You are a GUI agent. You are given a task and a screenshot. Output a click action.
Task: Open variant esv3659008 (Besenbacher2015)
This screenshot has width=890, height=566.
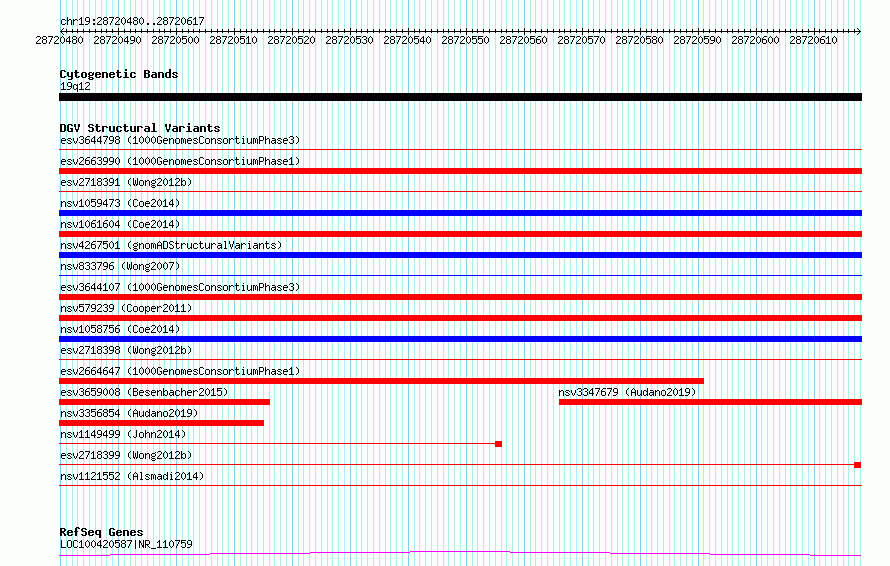click(x=144, y=392)
